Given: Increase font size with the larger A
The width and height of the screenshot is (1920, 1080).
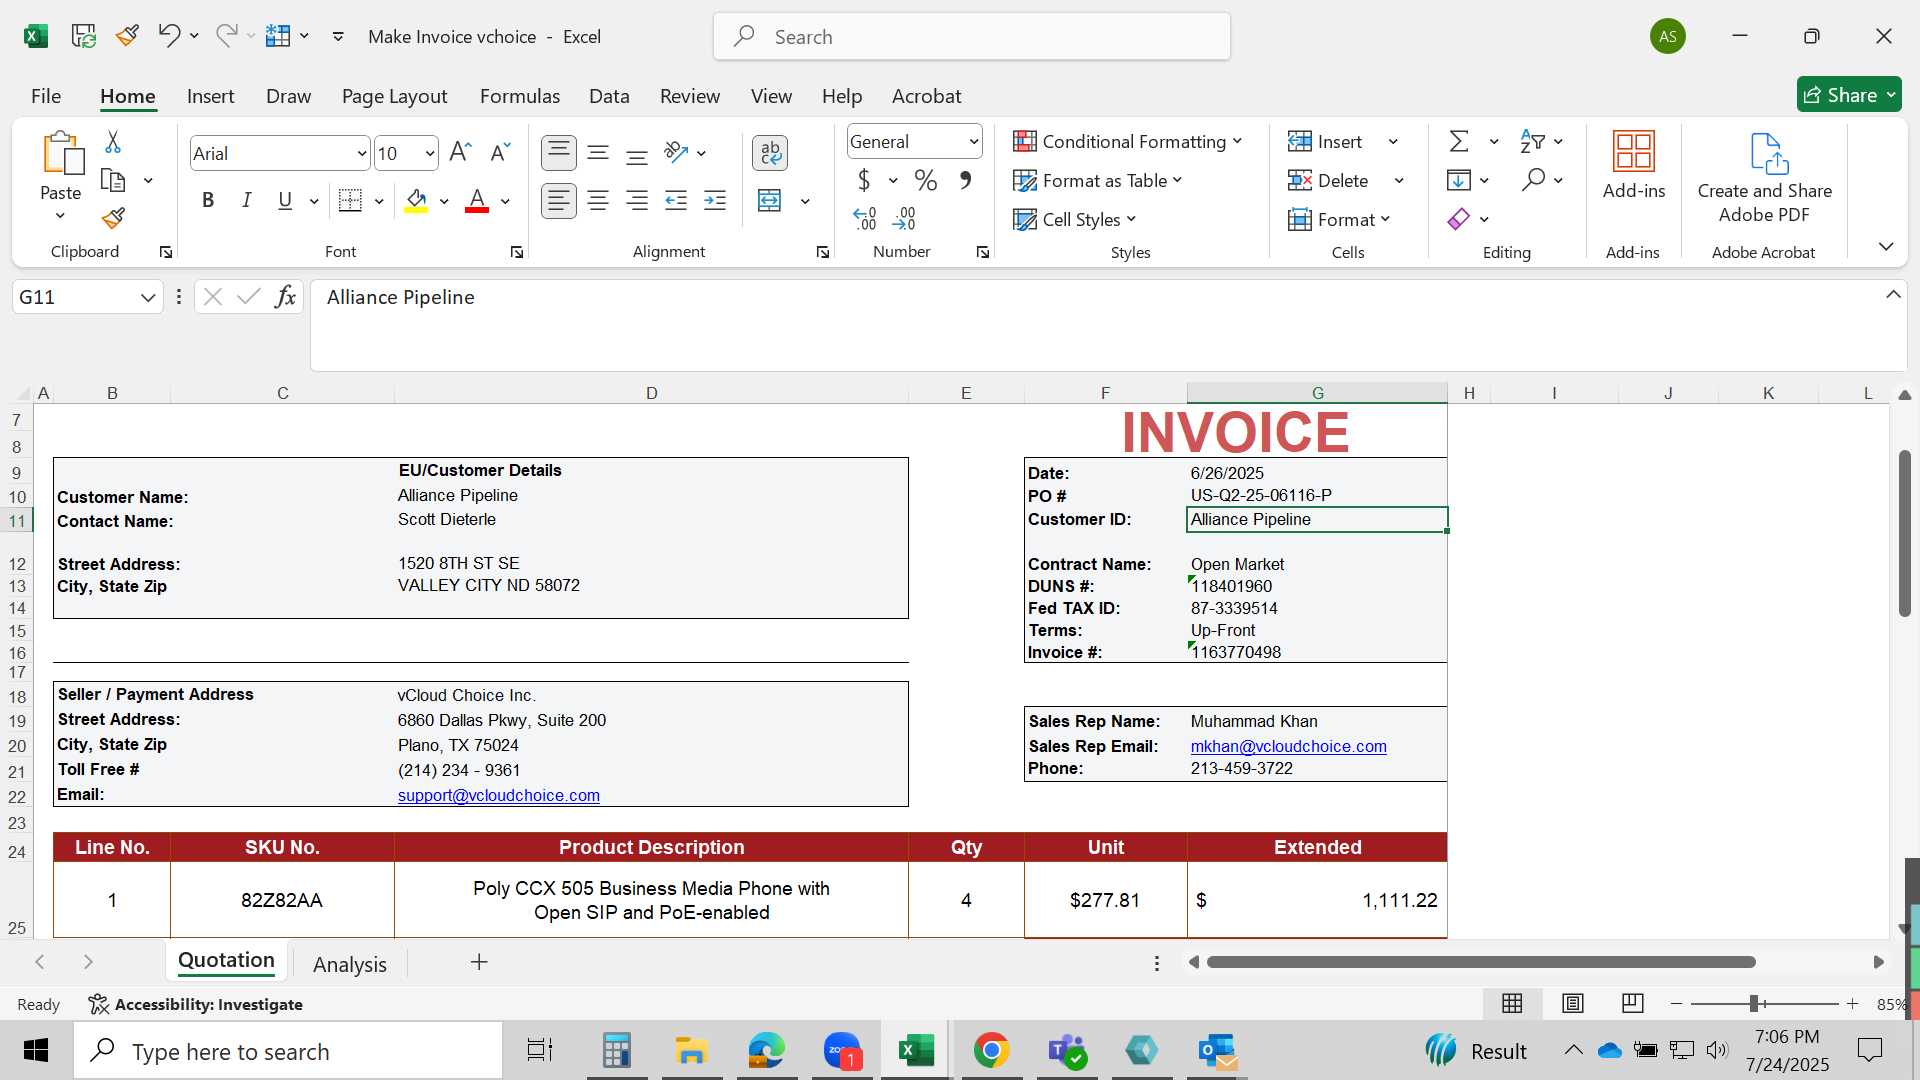Looking at the screenshot, I should [460, 153].
